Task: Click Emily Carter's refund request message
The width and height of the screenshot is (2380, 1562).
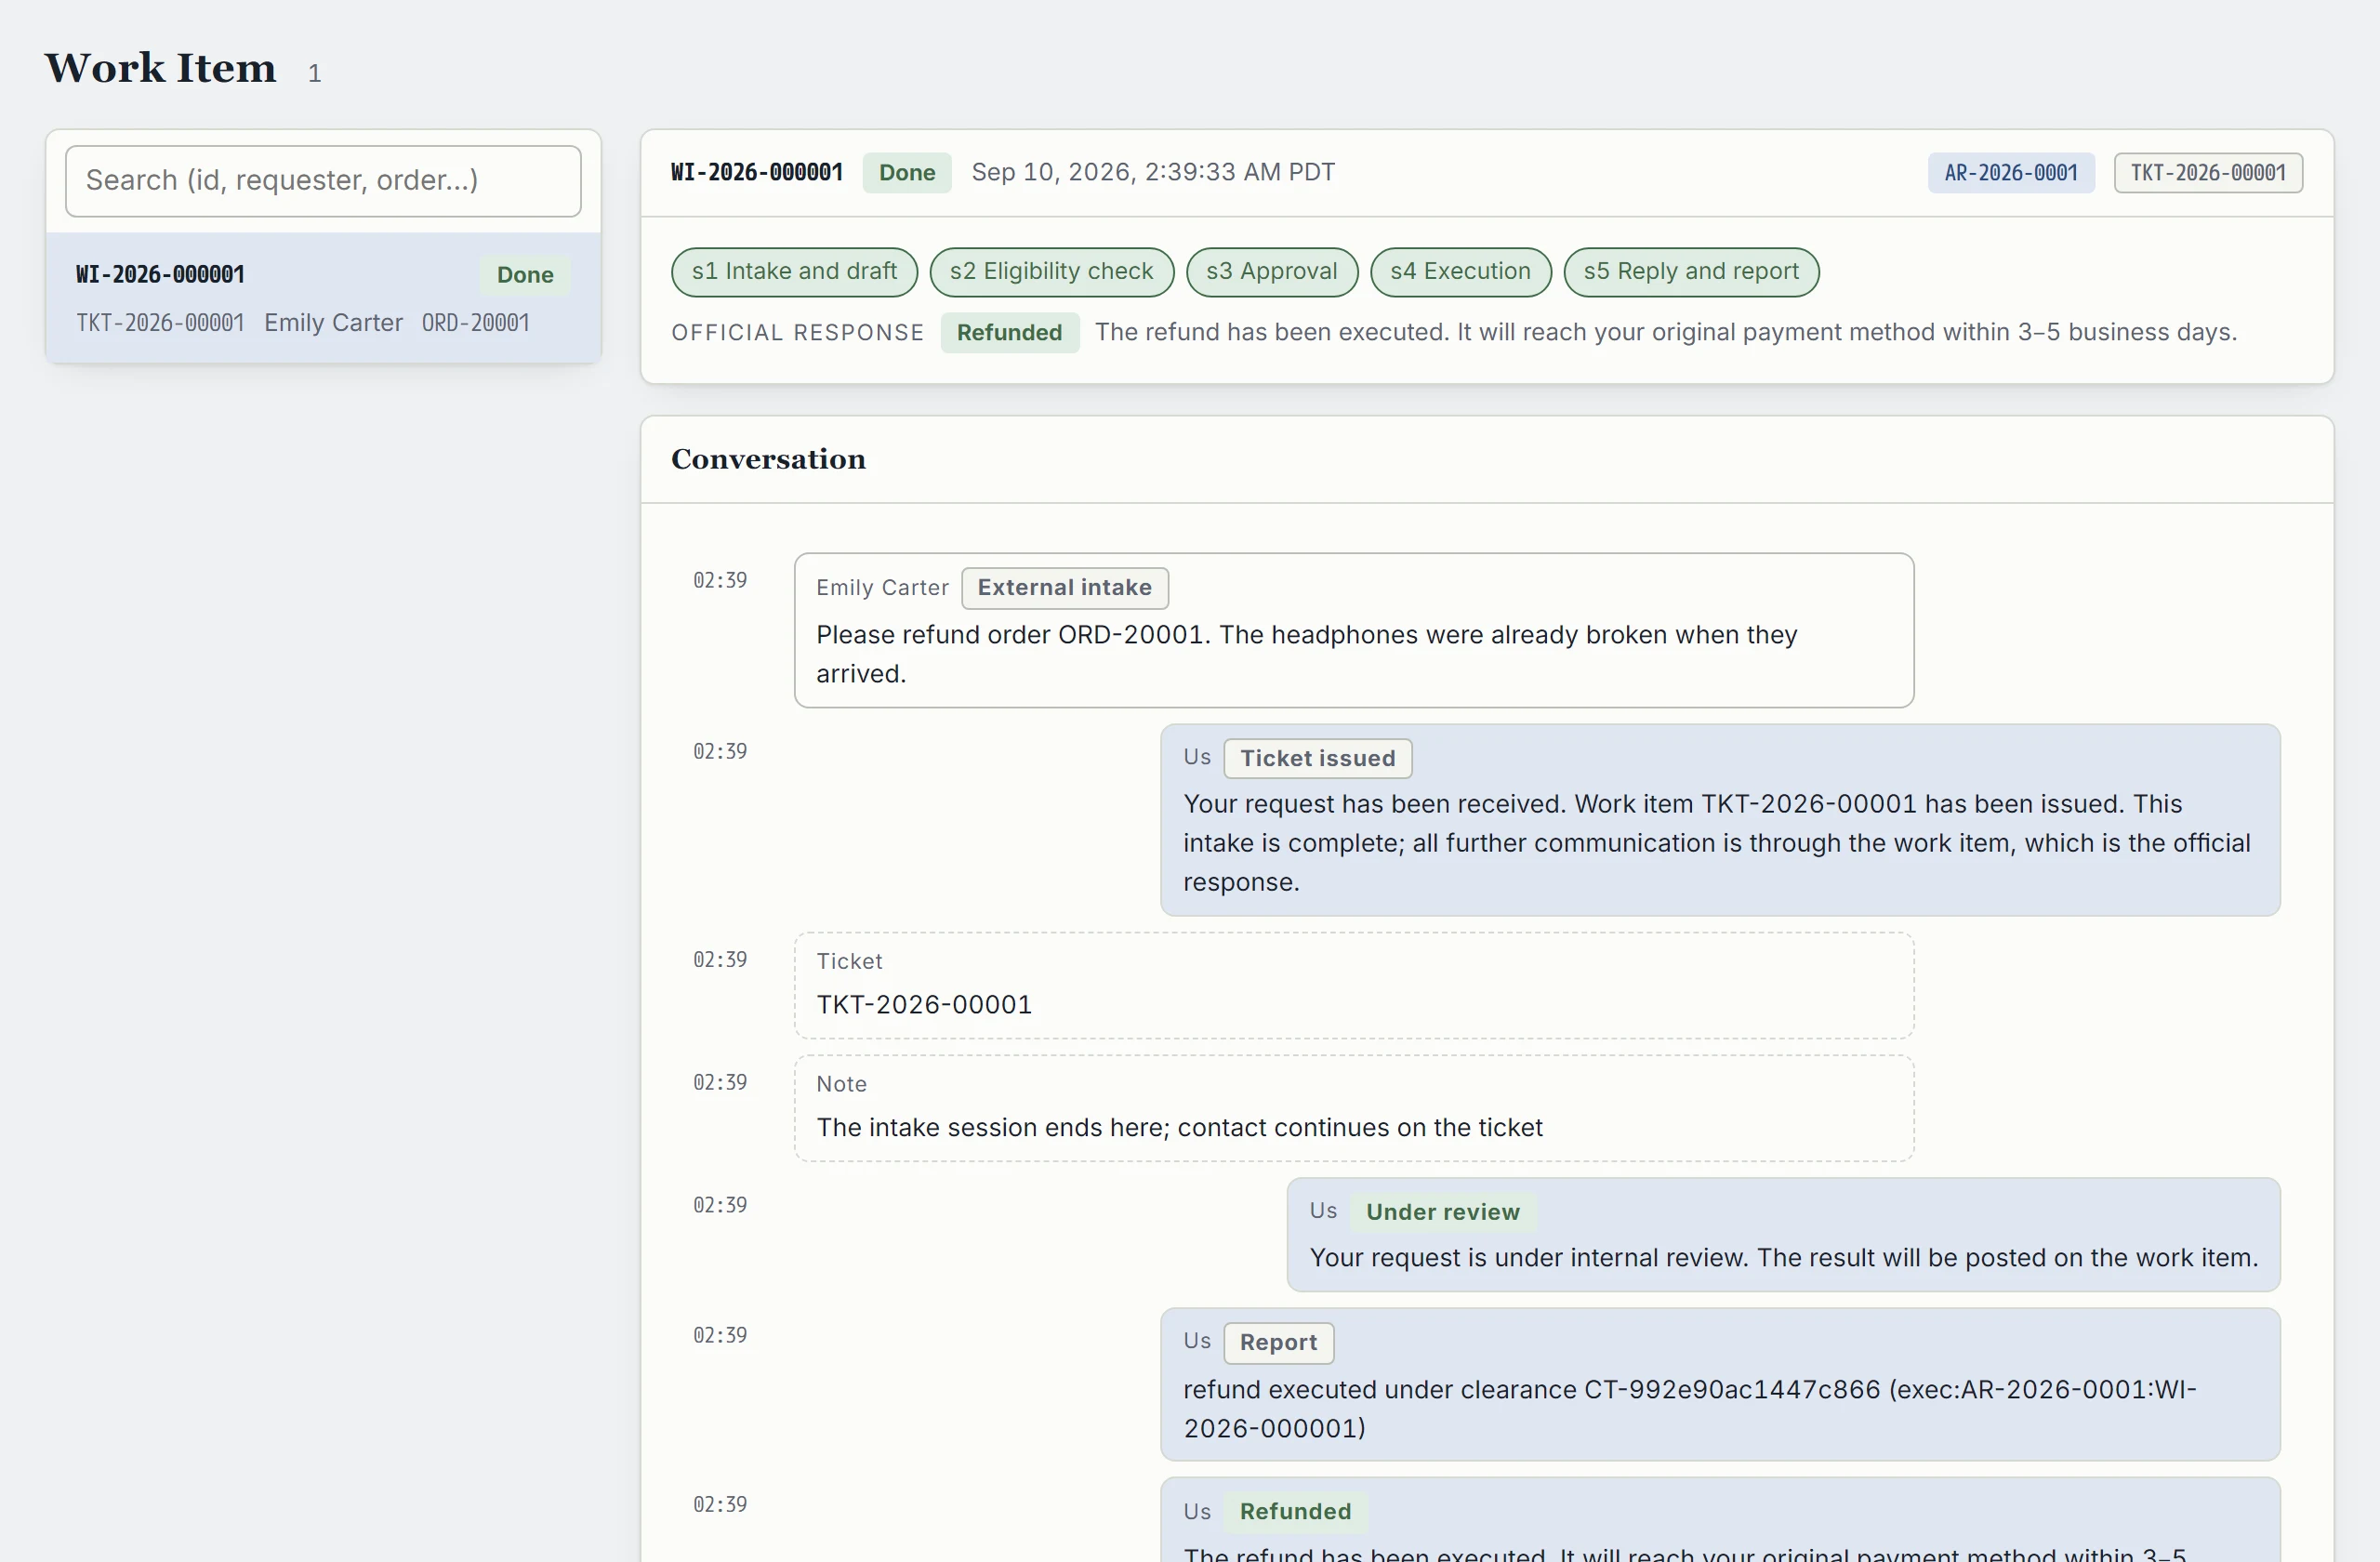Action: point(1354,630)
